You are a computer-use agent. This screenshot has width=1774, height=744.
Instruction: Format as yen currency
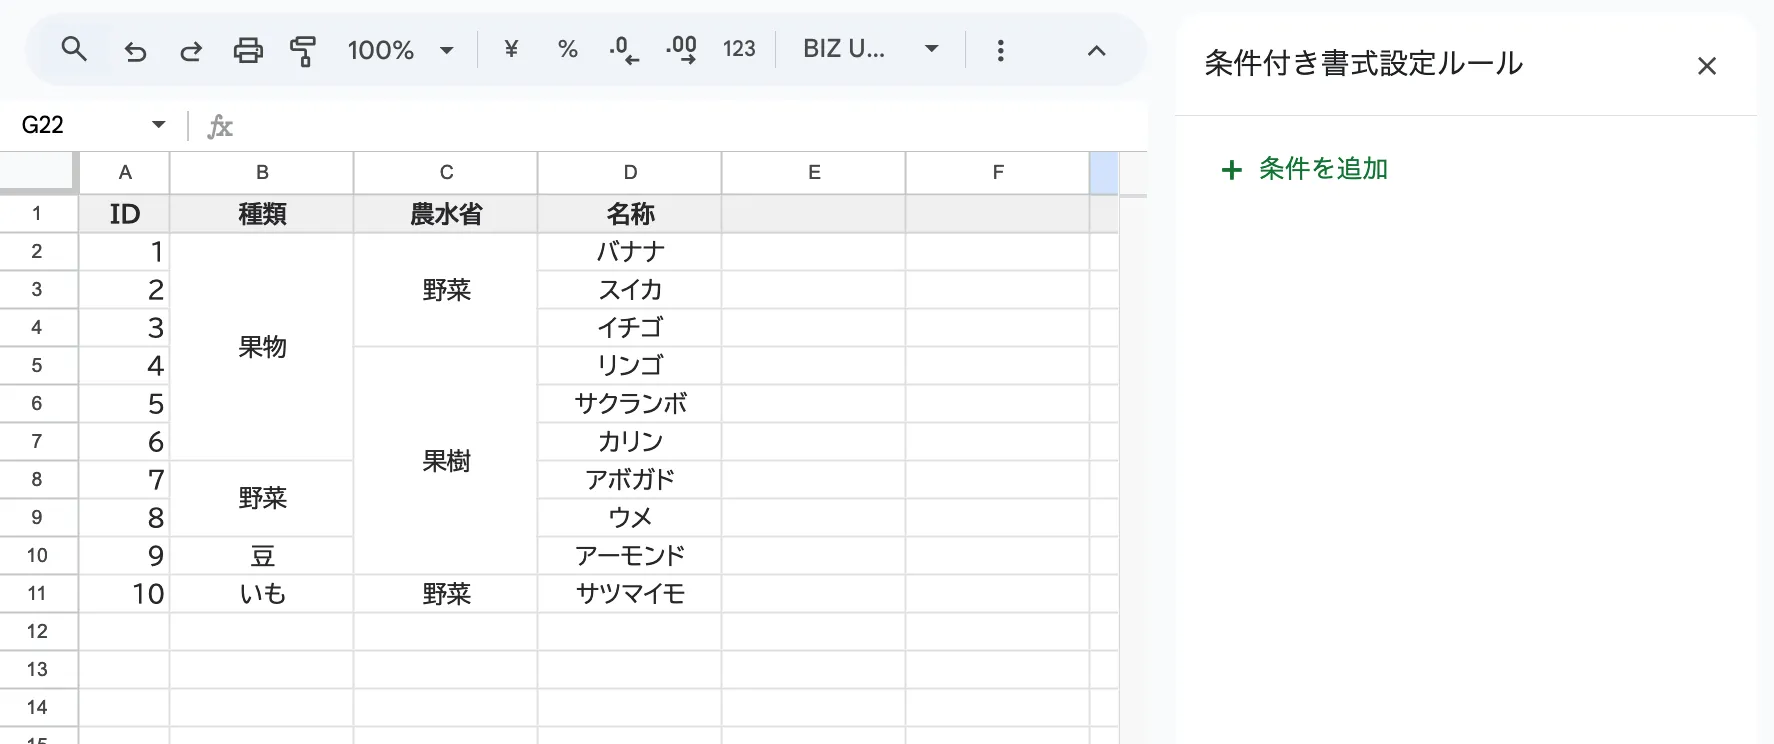[x=511, y=49]
